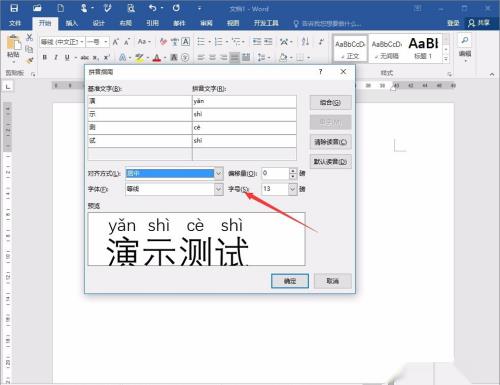
Task: Click the Save icon in quick access toolbar
Action: tap(14, 8)
